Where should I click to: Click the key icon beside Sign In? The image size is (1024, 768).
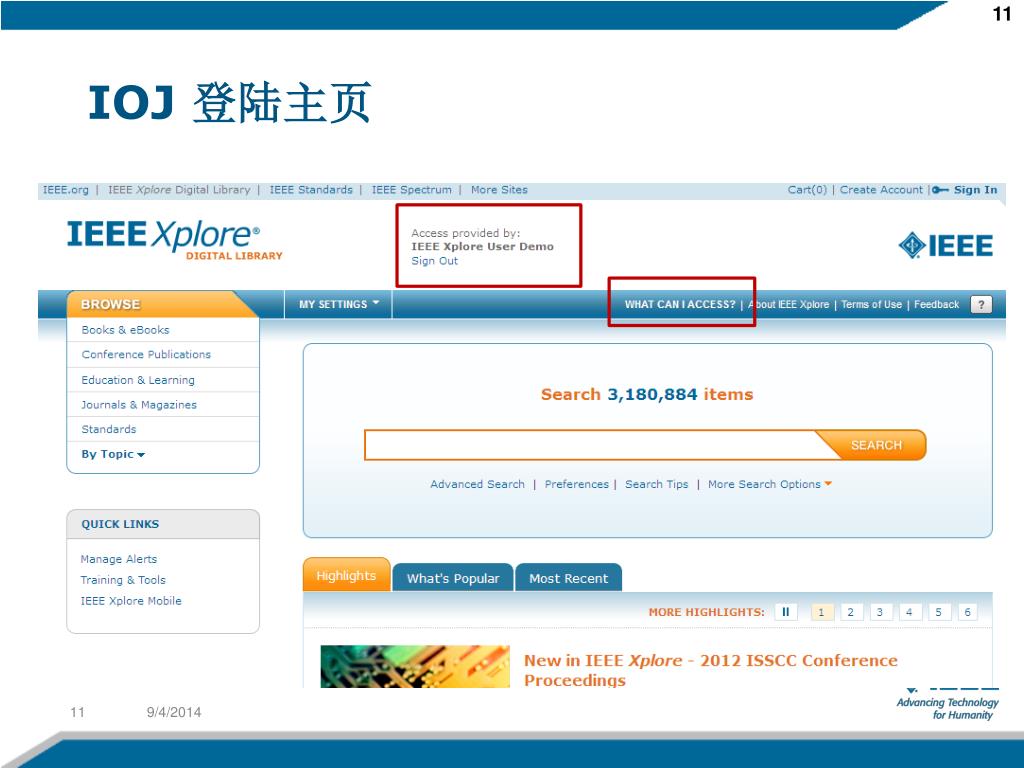point(940,190)
